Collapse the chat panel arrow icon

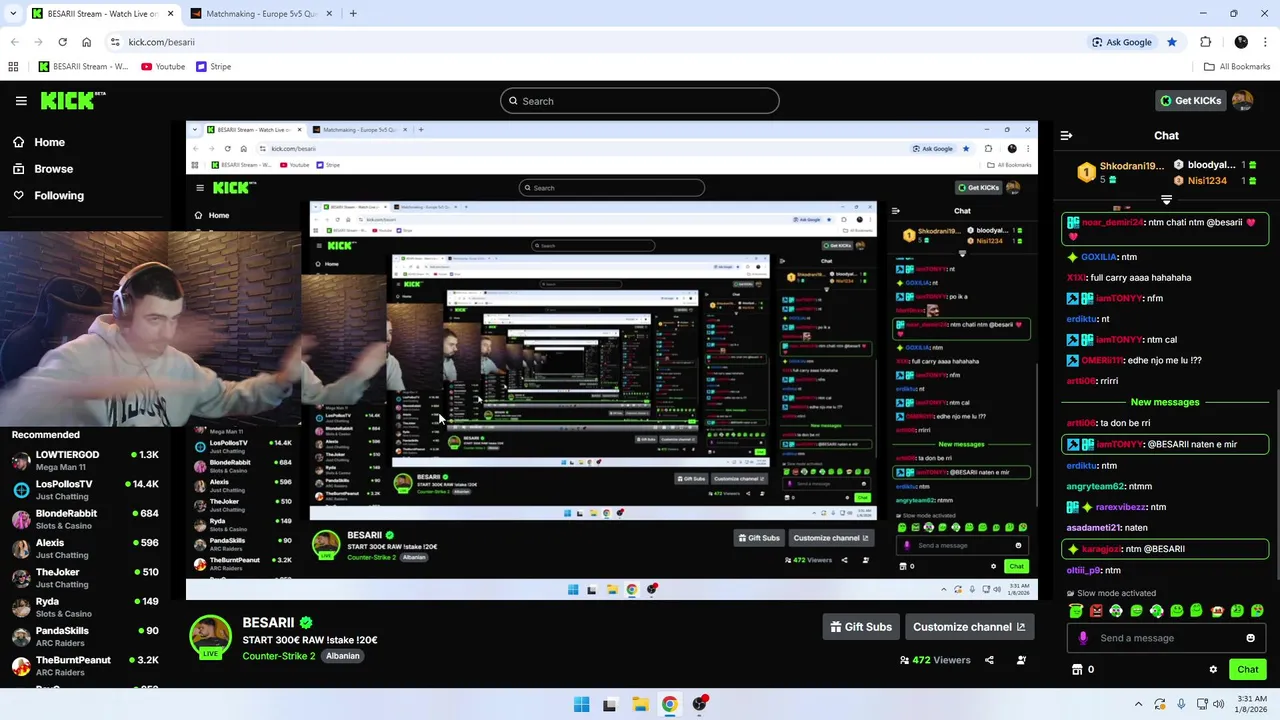[x=1066, y=135]
